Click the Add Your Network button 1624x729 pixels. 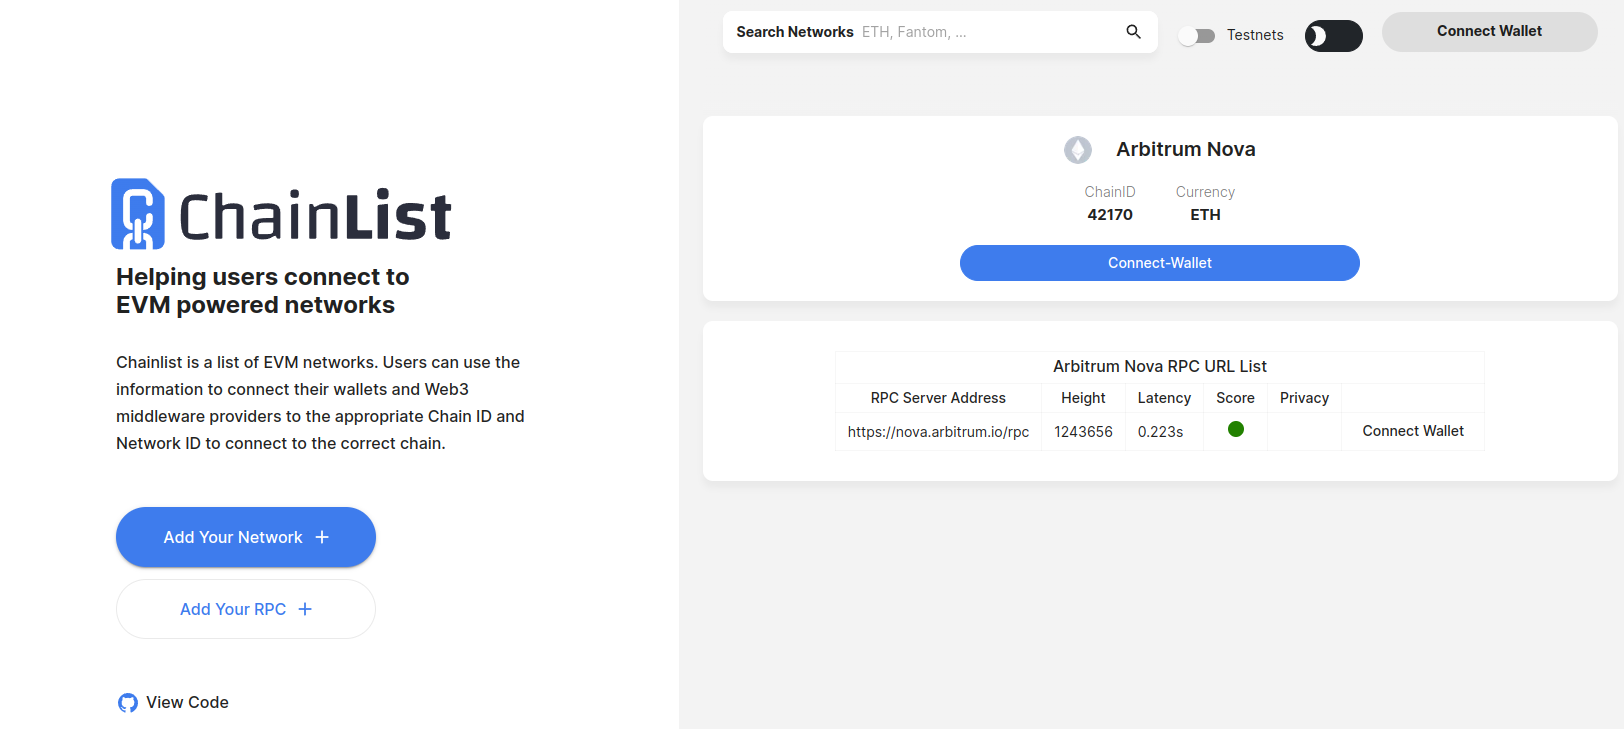click(246, 537)
